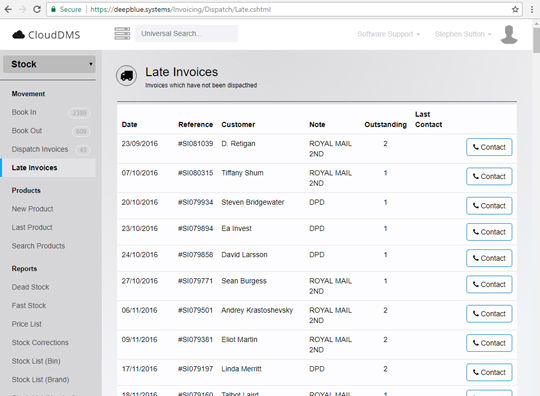Click the user avatar silhouette

click(x=509, y=34)
